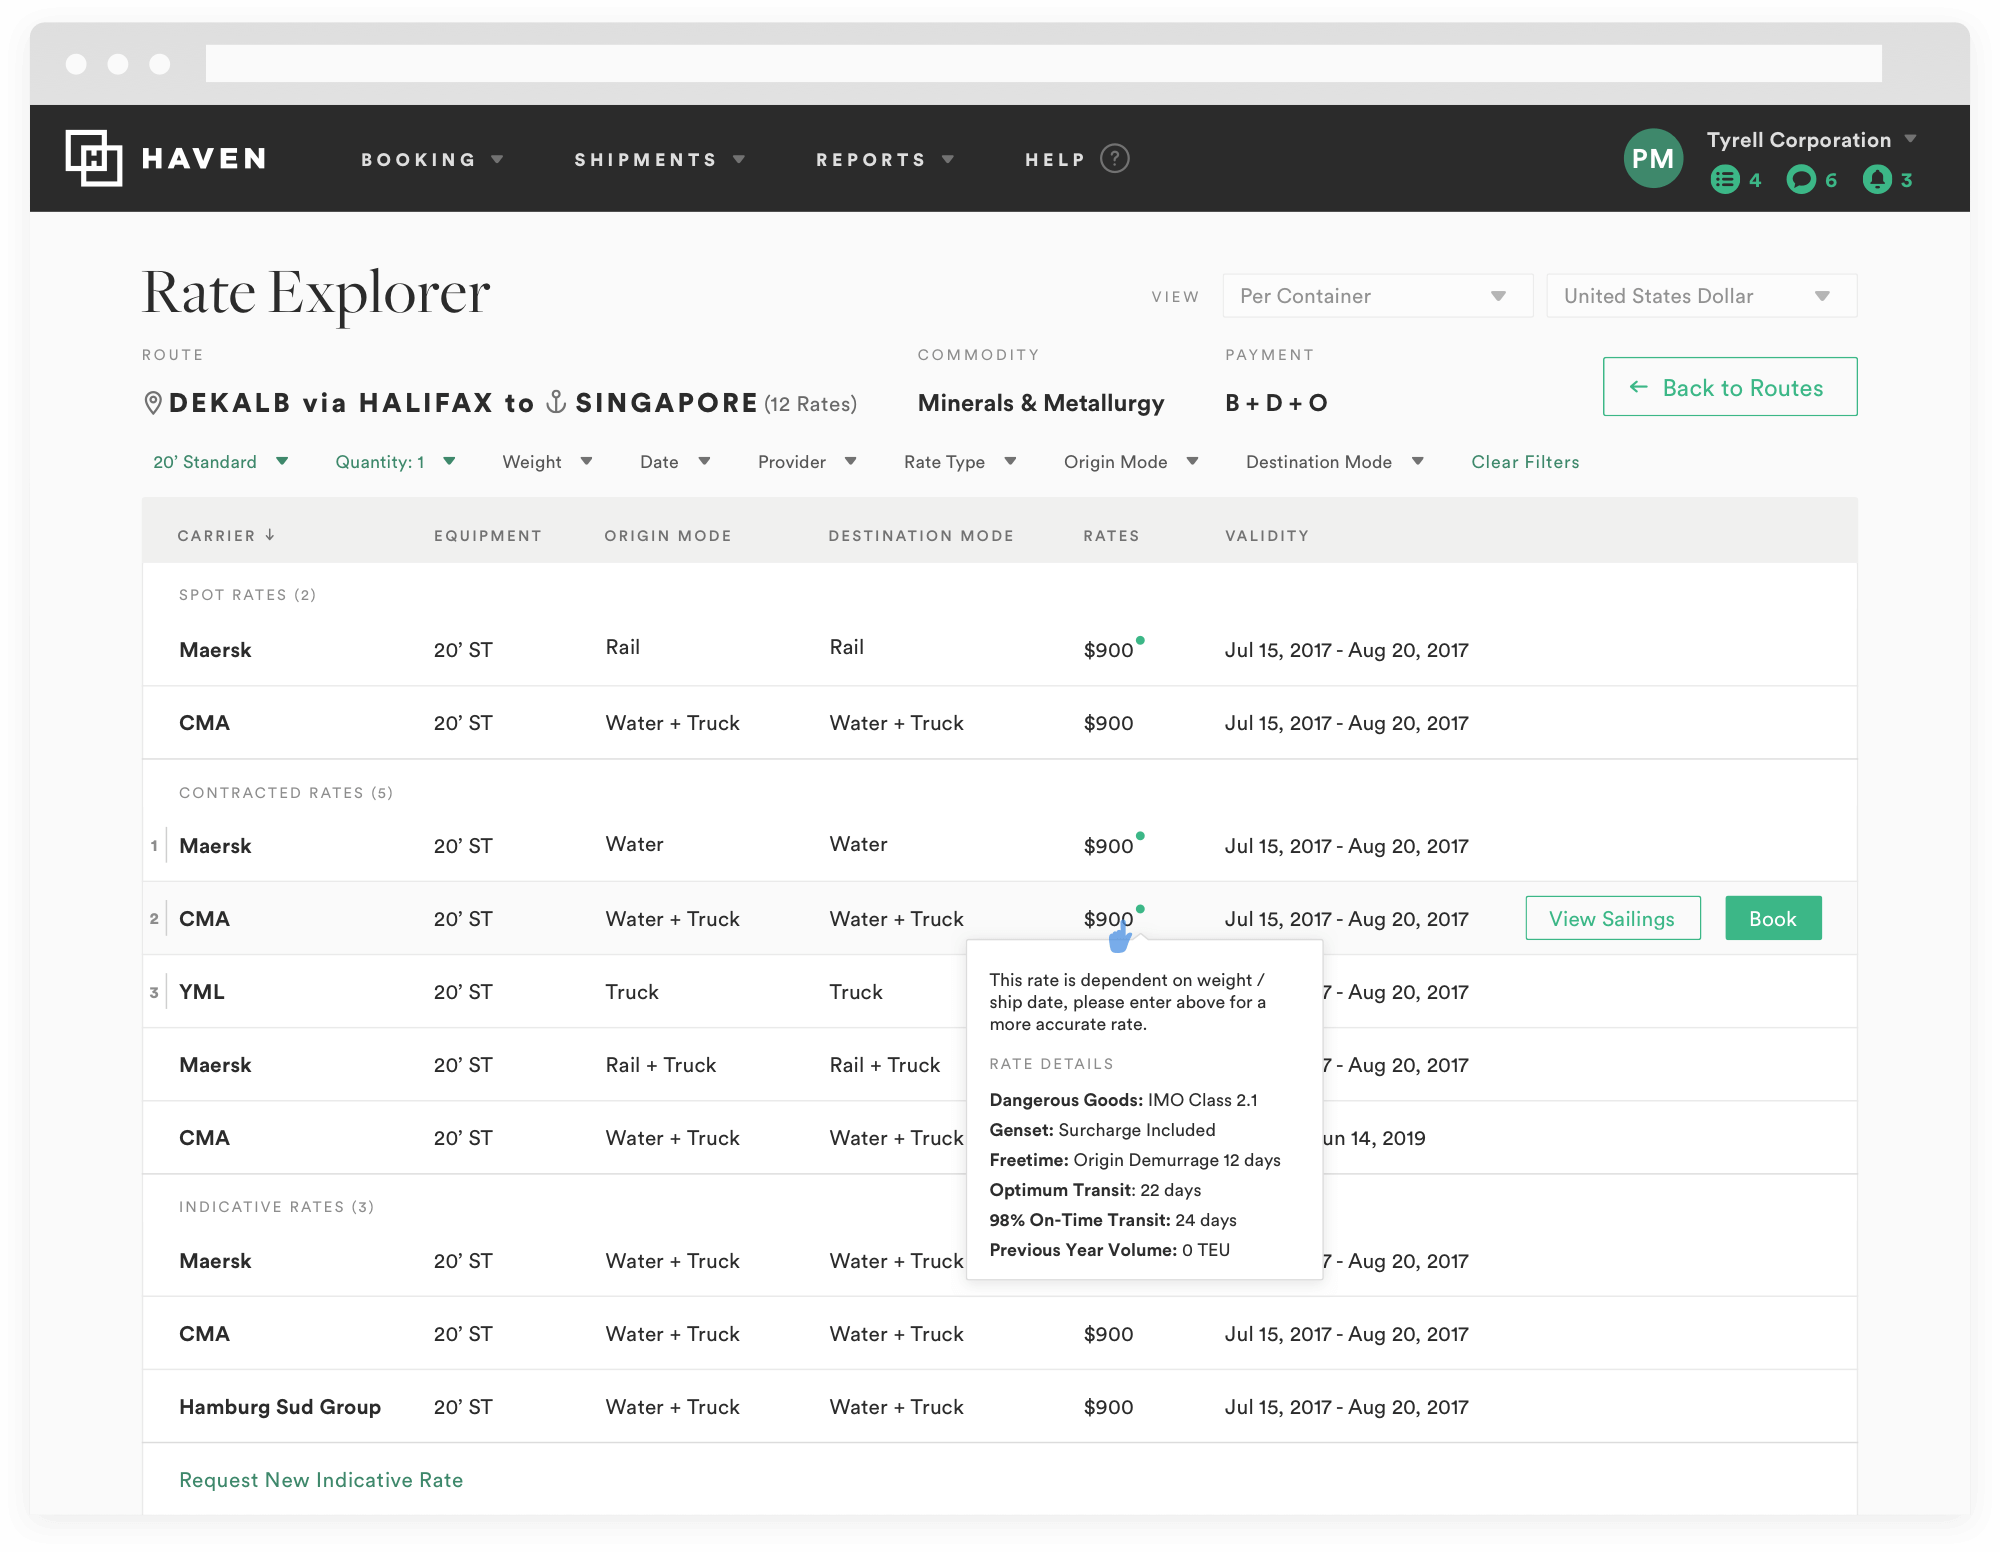Click the Destination Mode column header
This screenshot has width=2000, height=1552.
[x=921, y=536]
